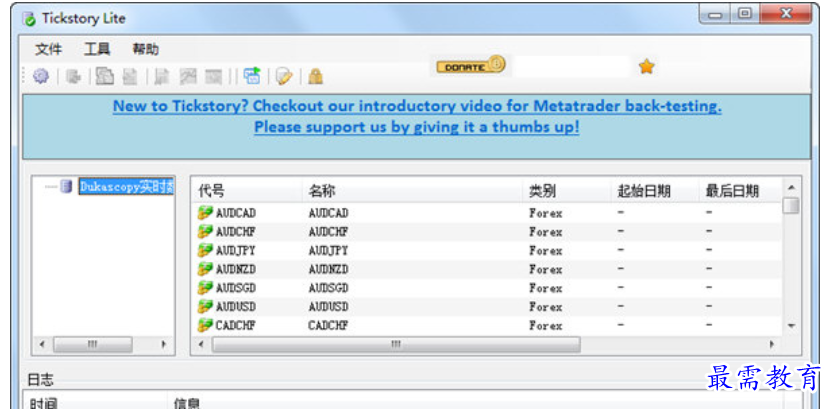Click the symbol list scroll up arrow
829x409 pixels.
tap(791, 188)
